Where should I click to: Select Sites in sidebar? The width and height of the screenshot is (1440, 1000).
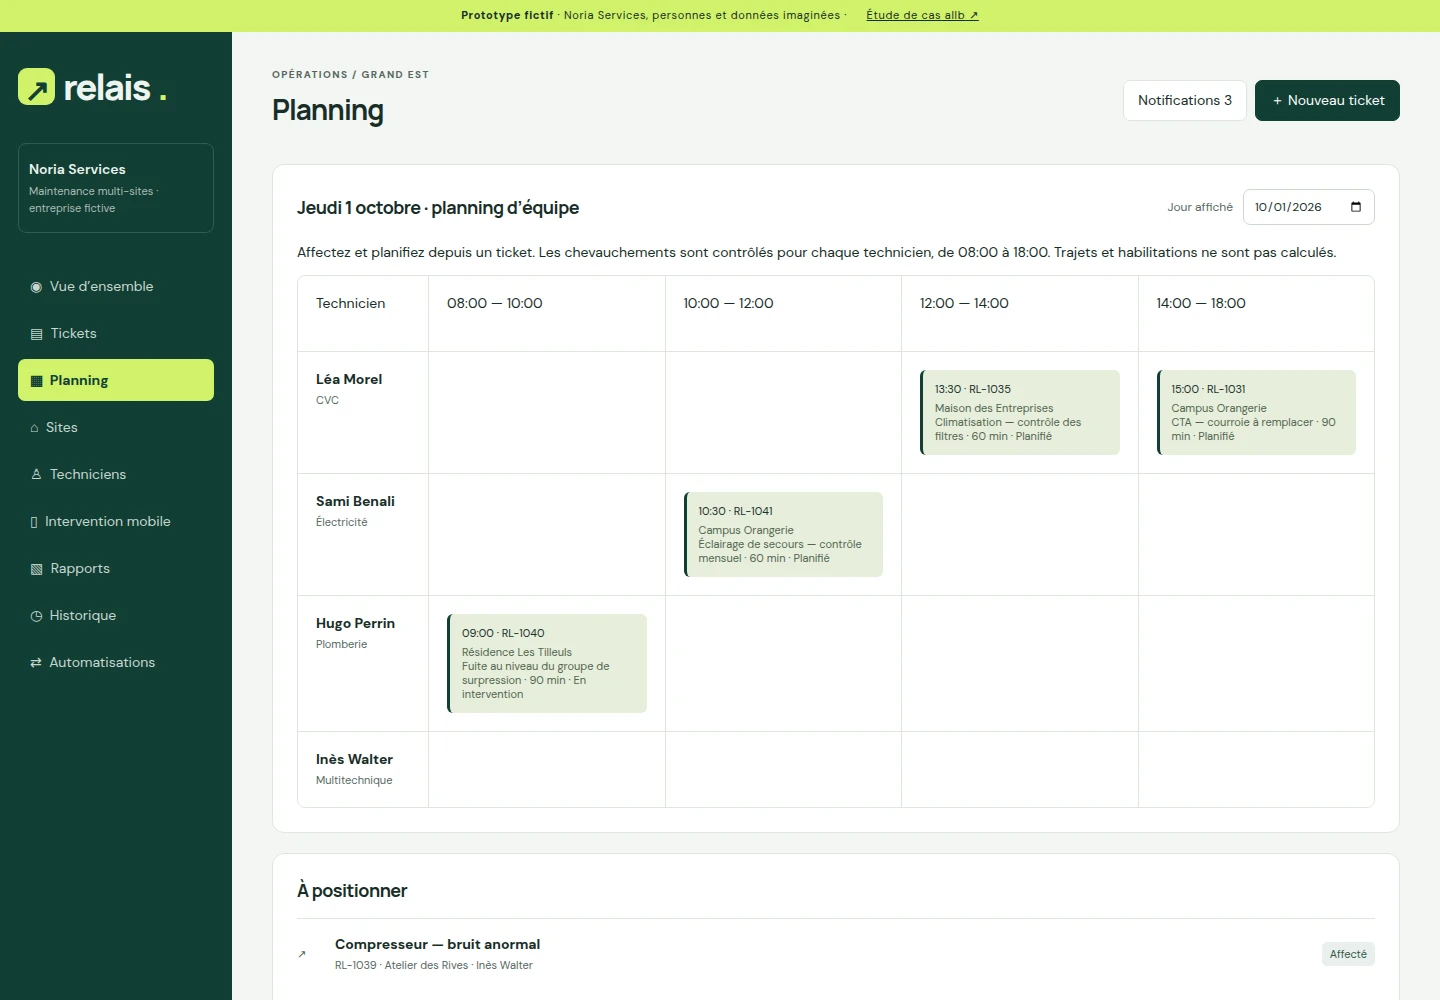116,427
